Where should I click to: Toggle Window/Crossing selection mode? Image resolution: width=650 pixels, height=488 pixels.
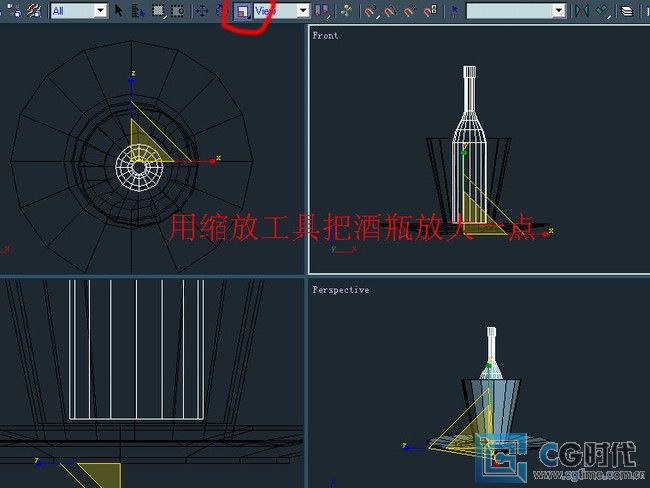[x=177, y=11]
